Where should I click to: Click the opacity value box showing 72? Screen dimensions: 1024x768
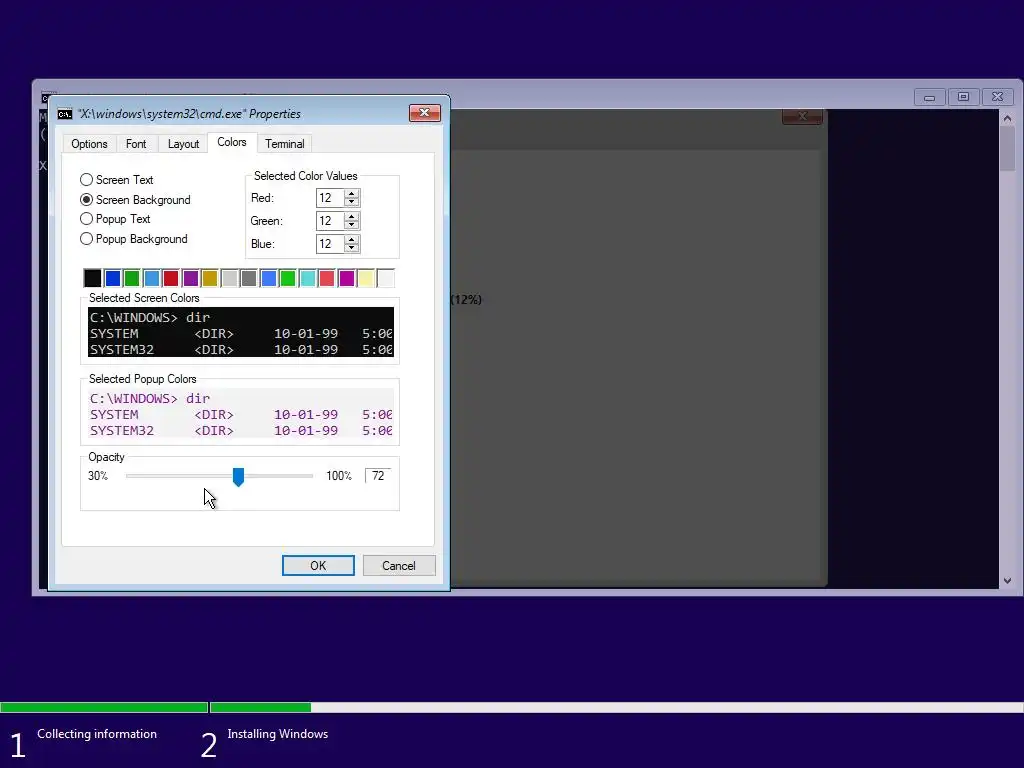tap(378, 475)
